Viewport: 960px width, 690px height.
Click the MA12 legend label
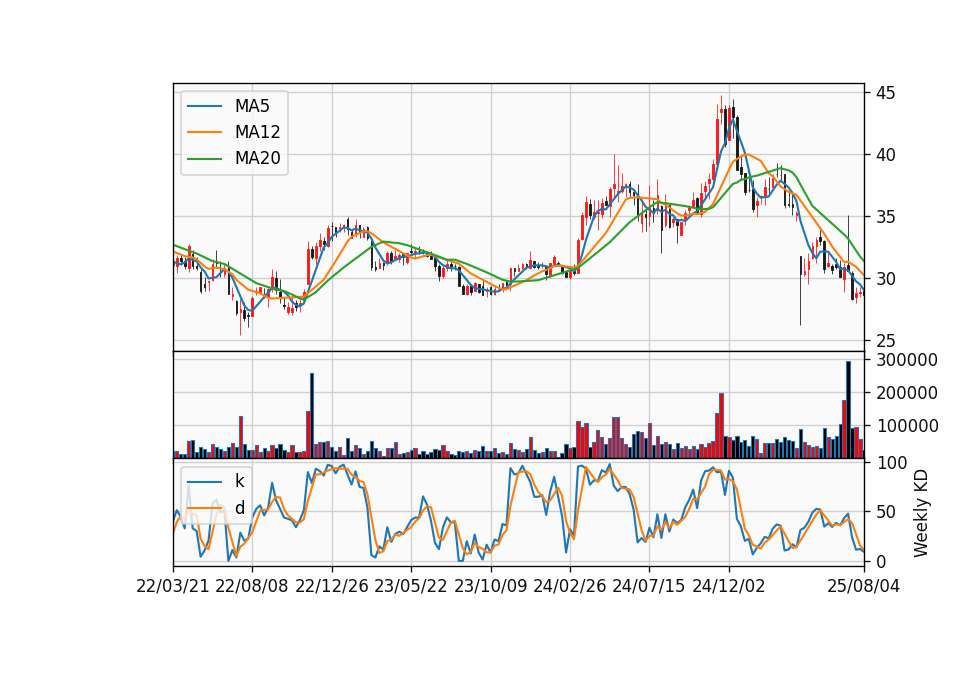tap(257, 132)
